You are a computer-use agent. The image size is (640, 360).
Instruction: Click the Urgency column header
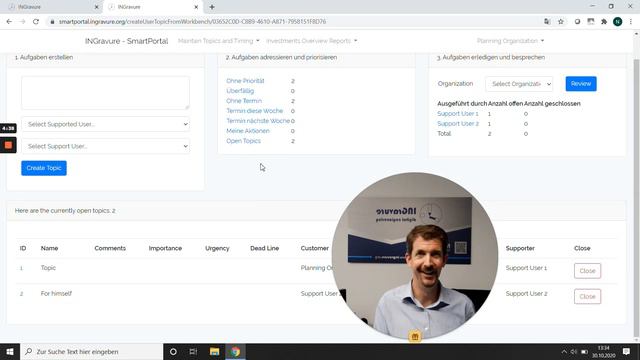217,248
